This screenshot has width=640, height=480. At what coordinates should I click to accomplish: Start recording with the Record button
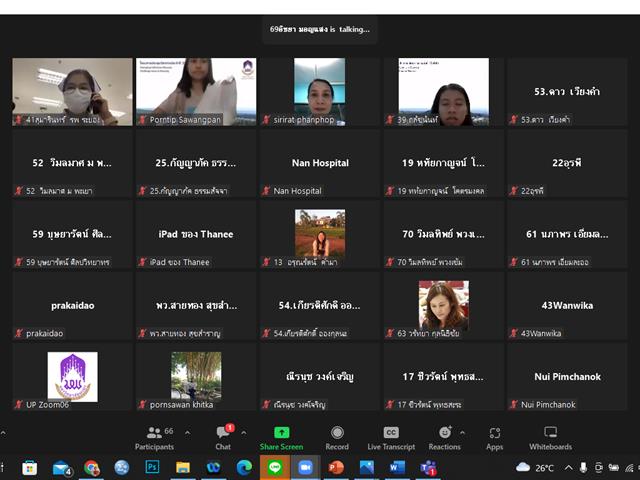pyautogui.click(x=337, y=438)
